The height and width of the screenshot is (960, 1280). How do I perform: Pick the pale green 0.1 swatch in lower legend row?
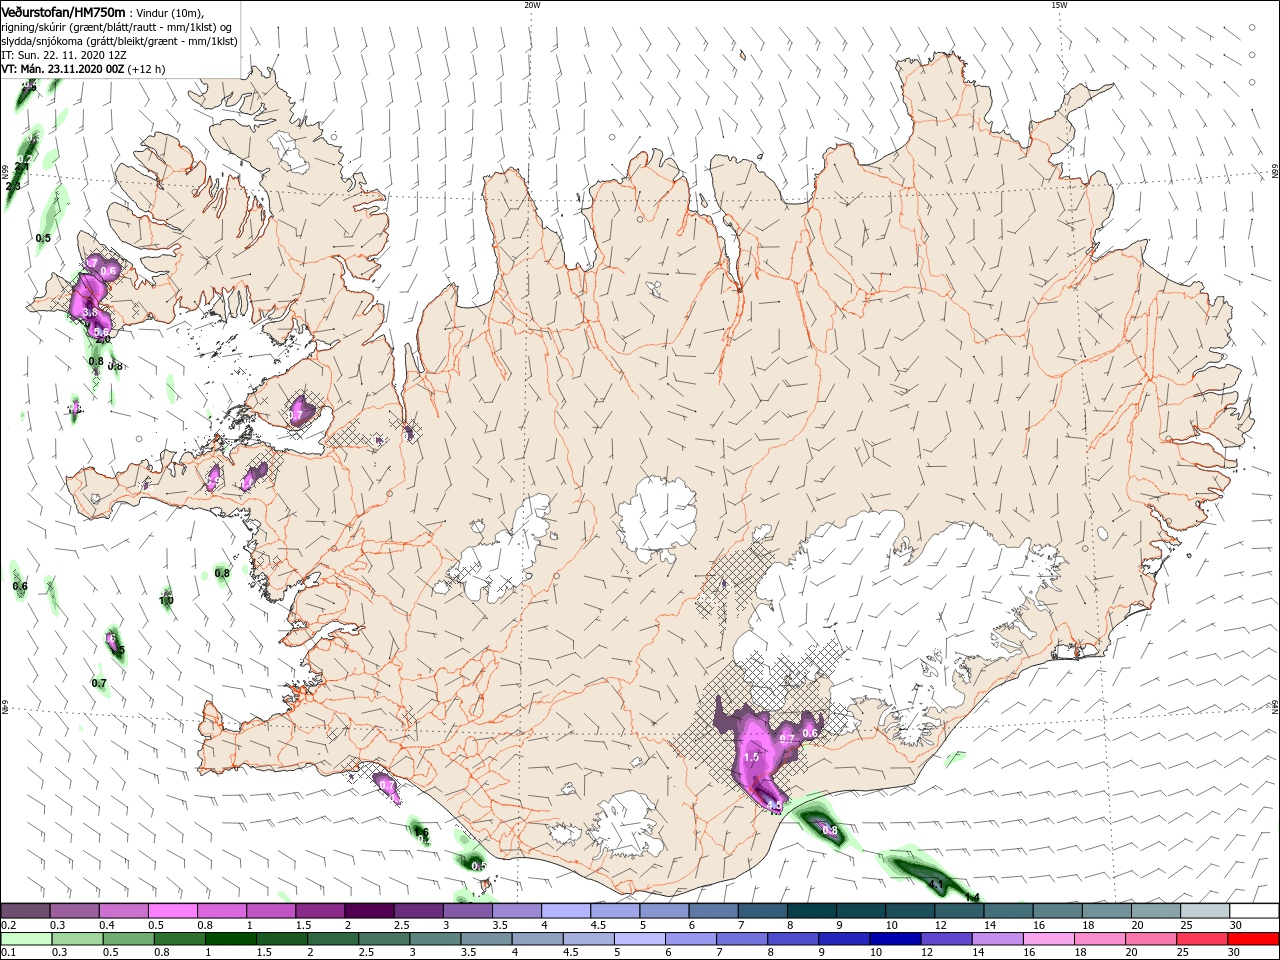[x=26, y=939]
